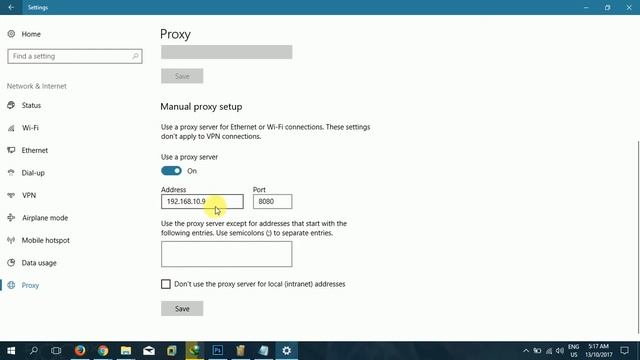Click the Ethernet monitor icon
Viewport: 640px width, 360px height.
[11, 150]
